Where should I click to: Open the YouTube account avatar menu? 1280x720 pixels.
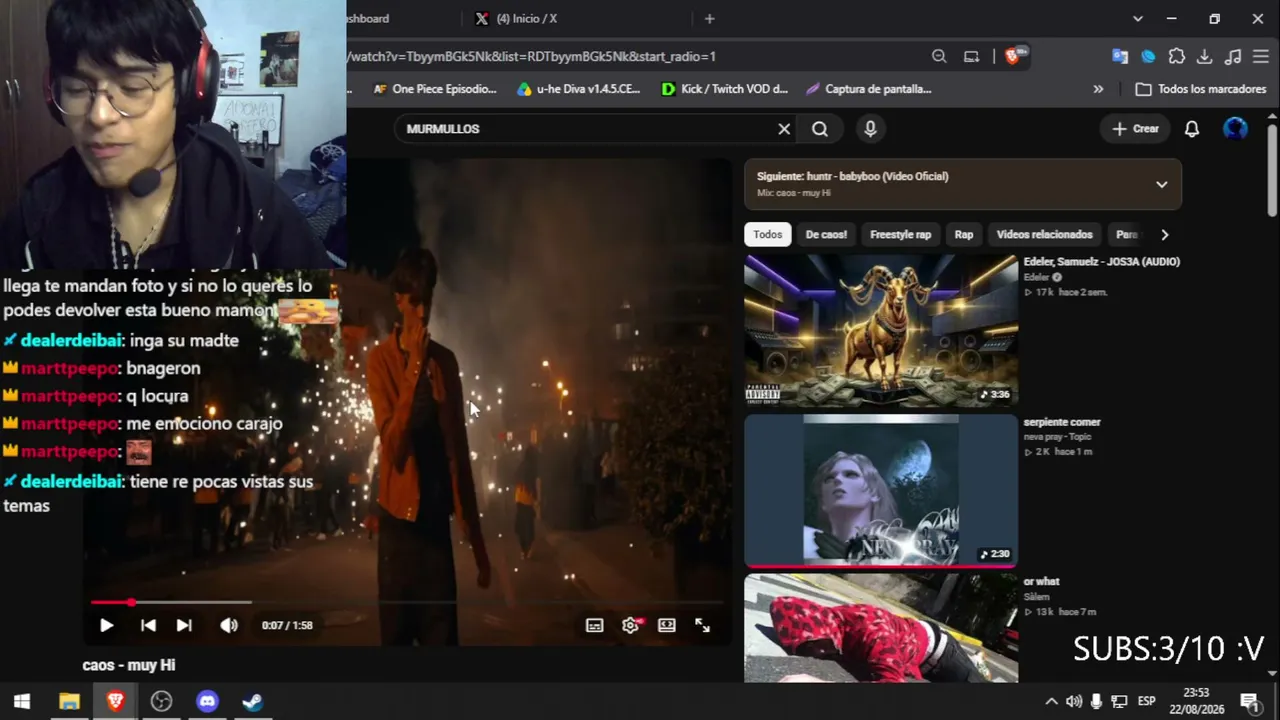coord(1236,128)
